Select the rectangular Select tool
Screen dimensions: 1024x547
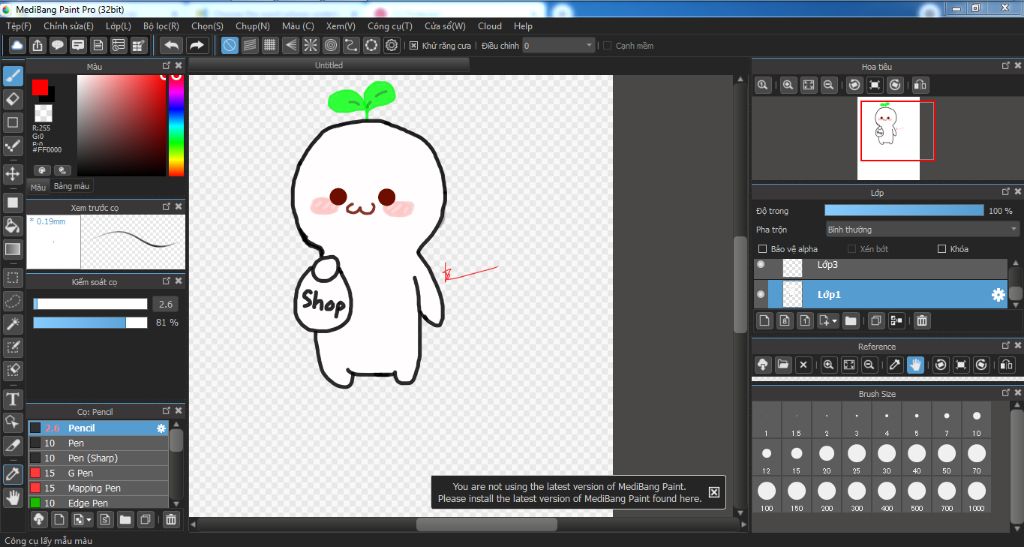pos(12,277)
